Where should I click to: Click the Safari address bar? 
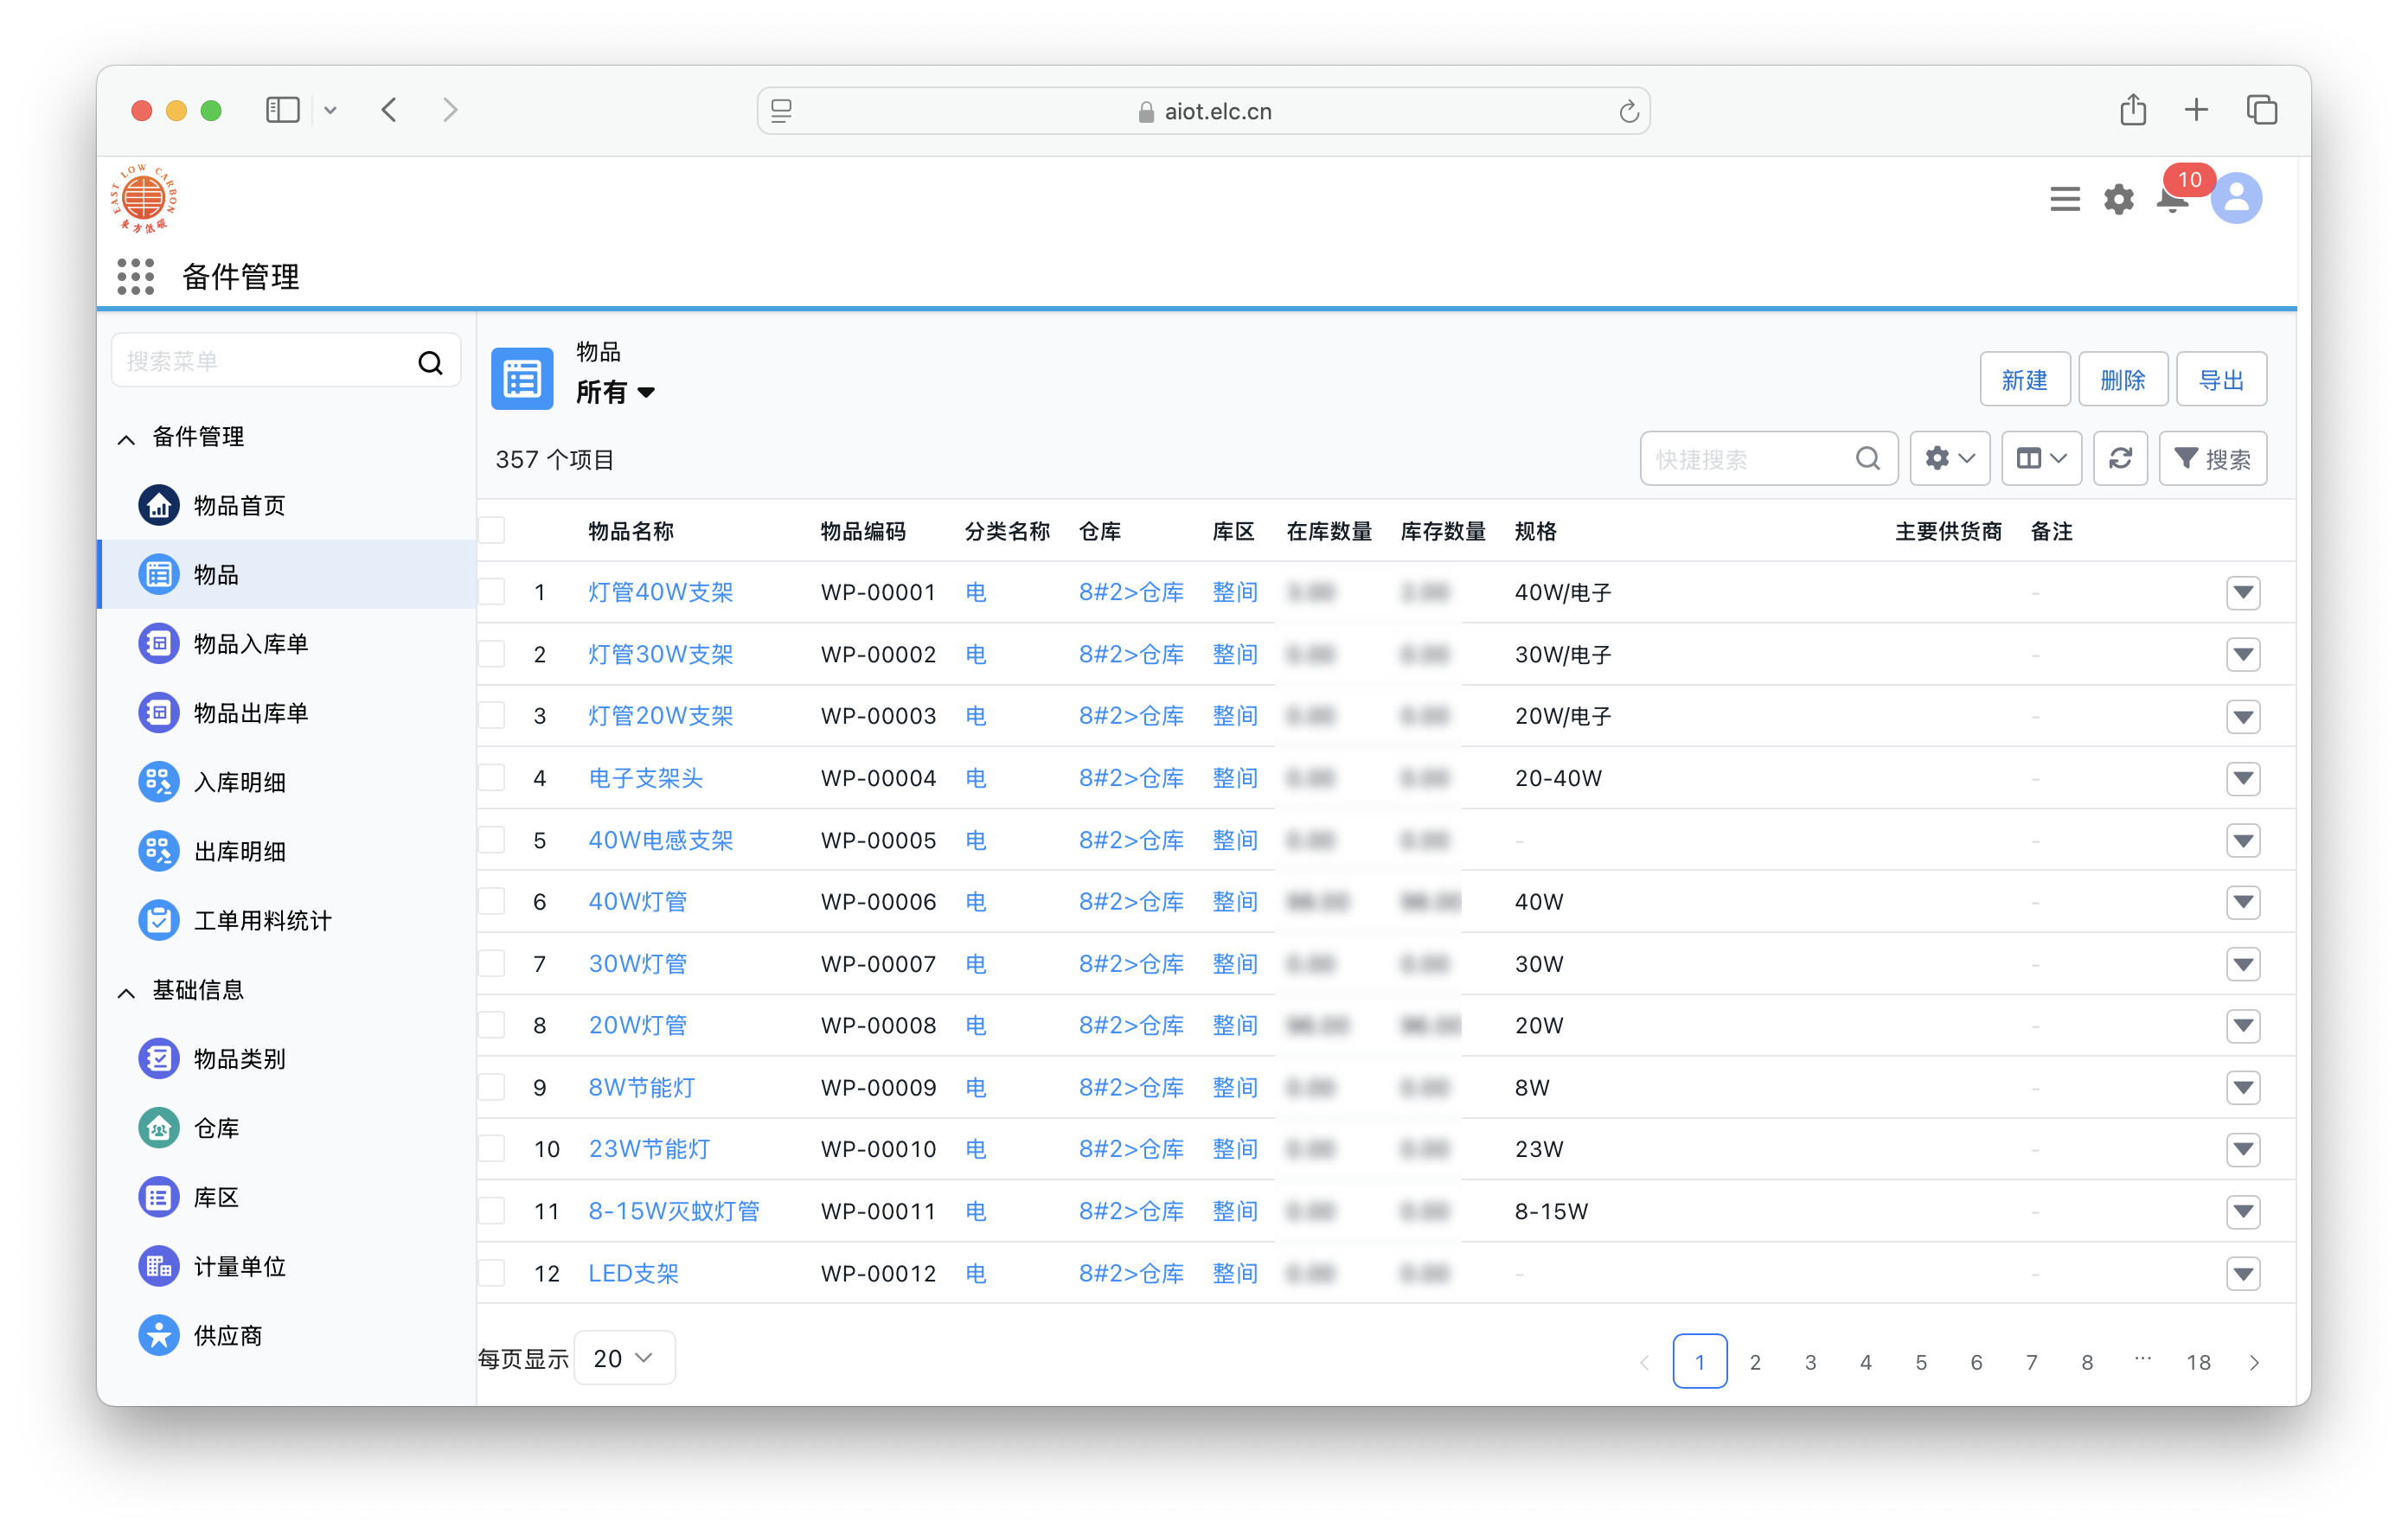point(1203,111)
